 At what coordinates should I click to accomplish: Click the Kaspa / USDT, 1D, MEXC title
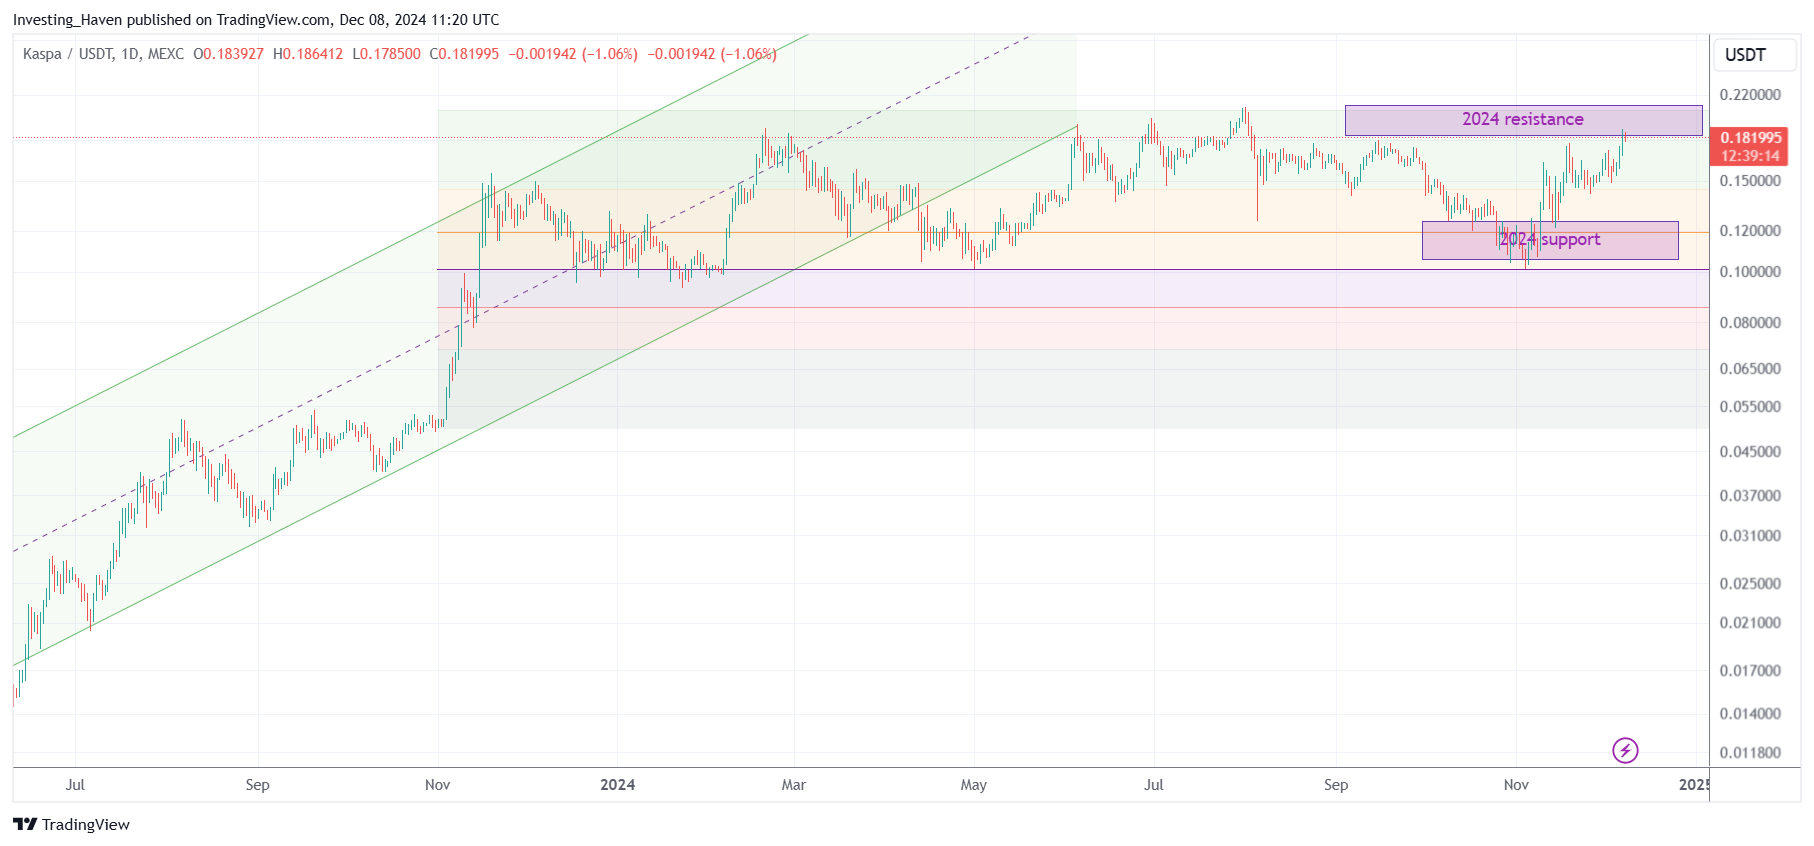pyautogui.click(x=103, y=54)
